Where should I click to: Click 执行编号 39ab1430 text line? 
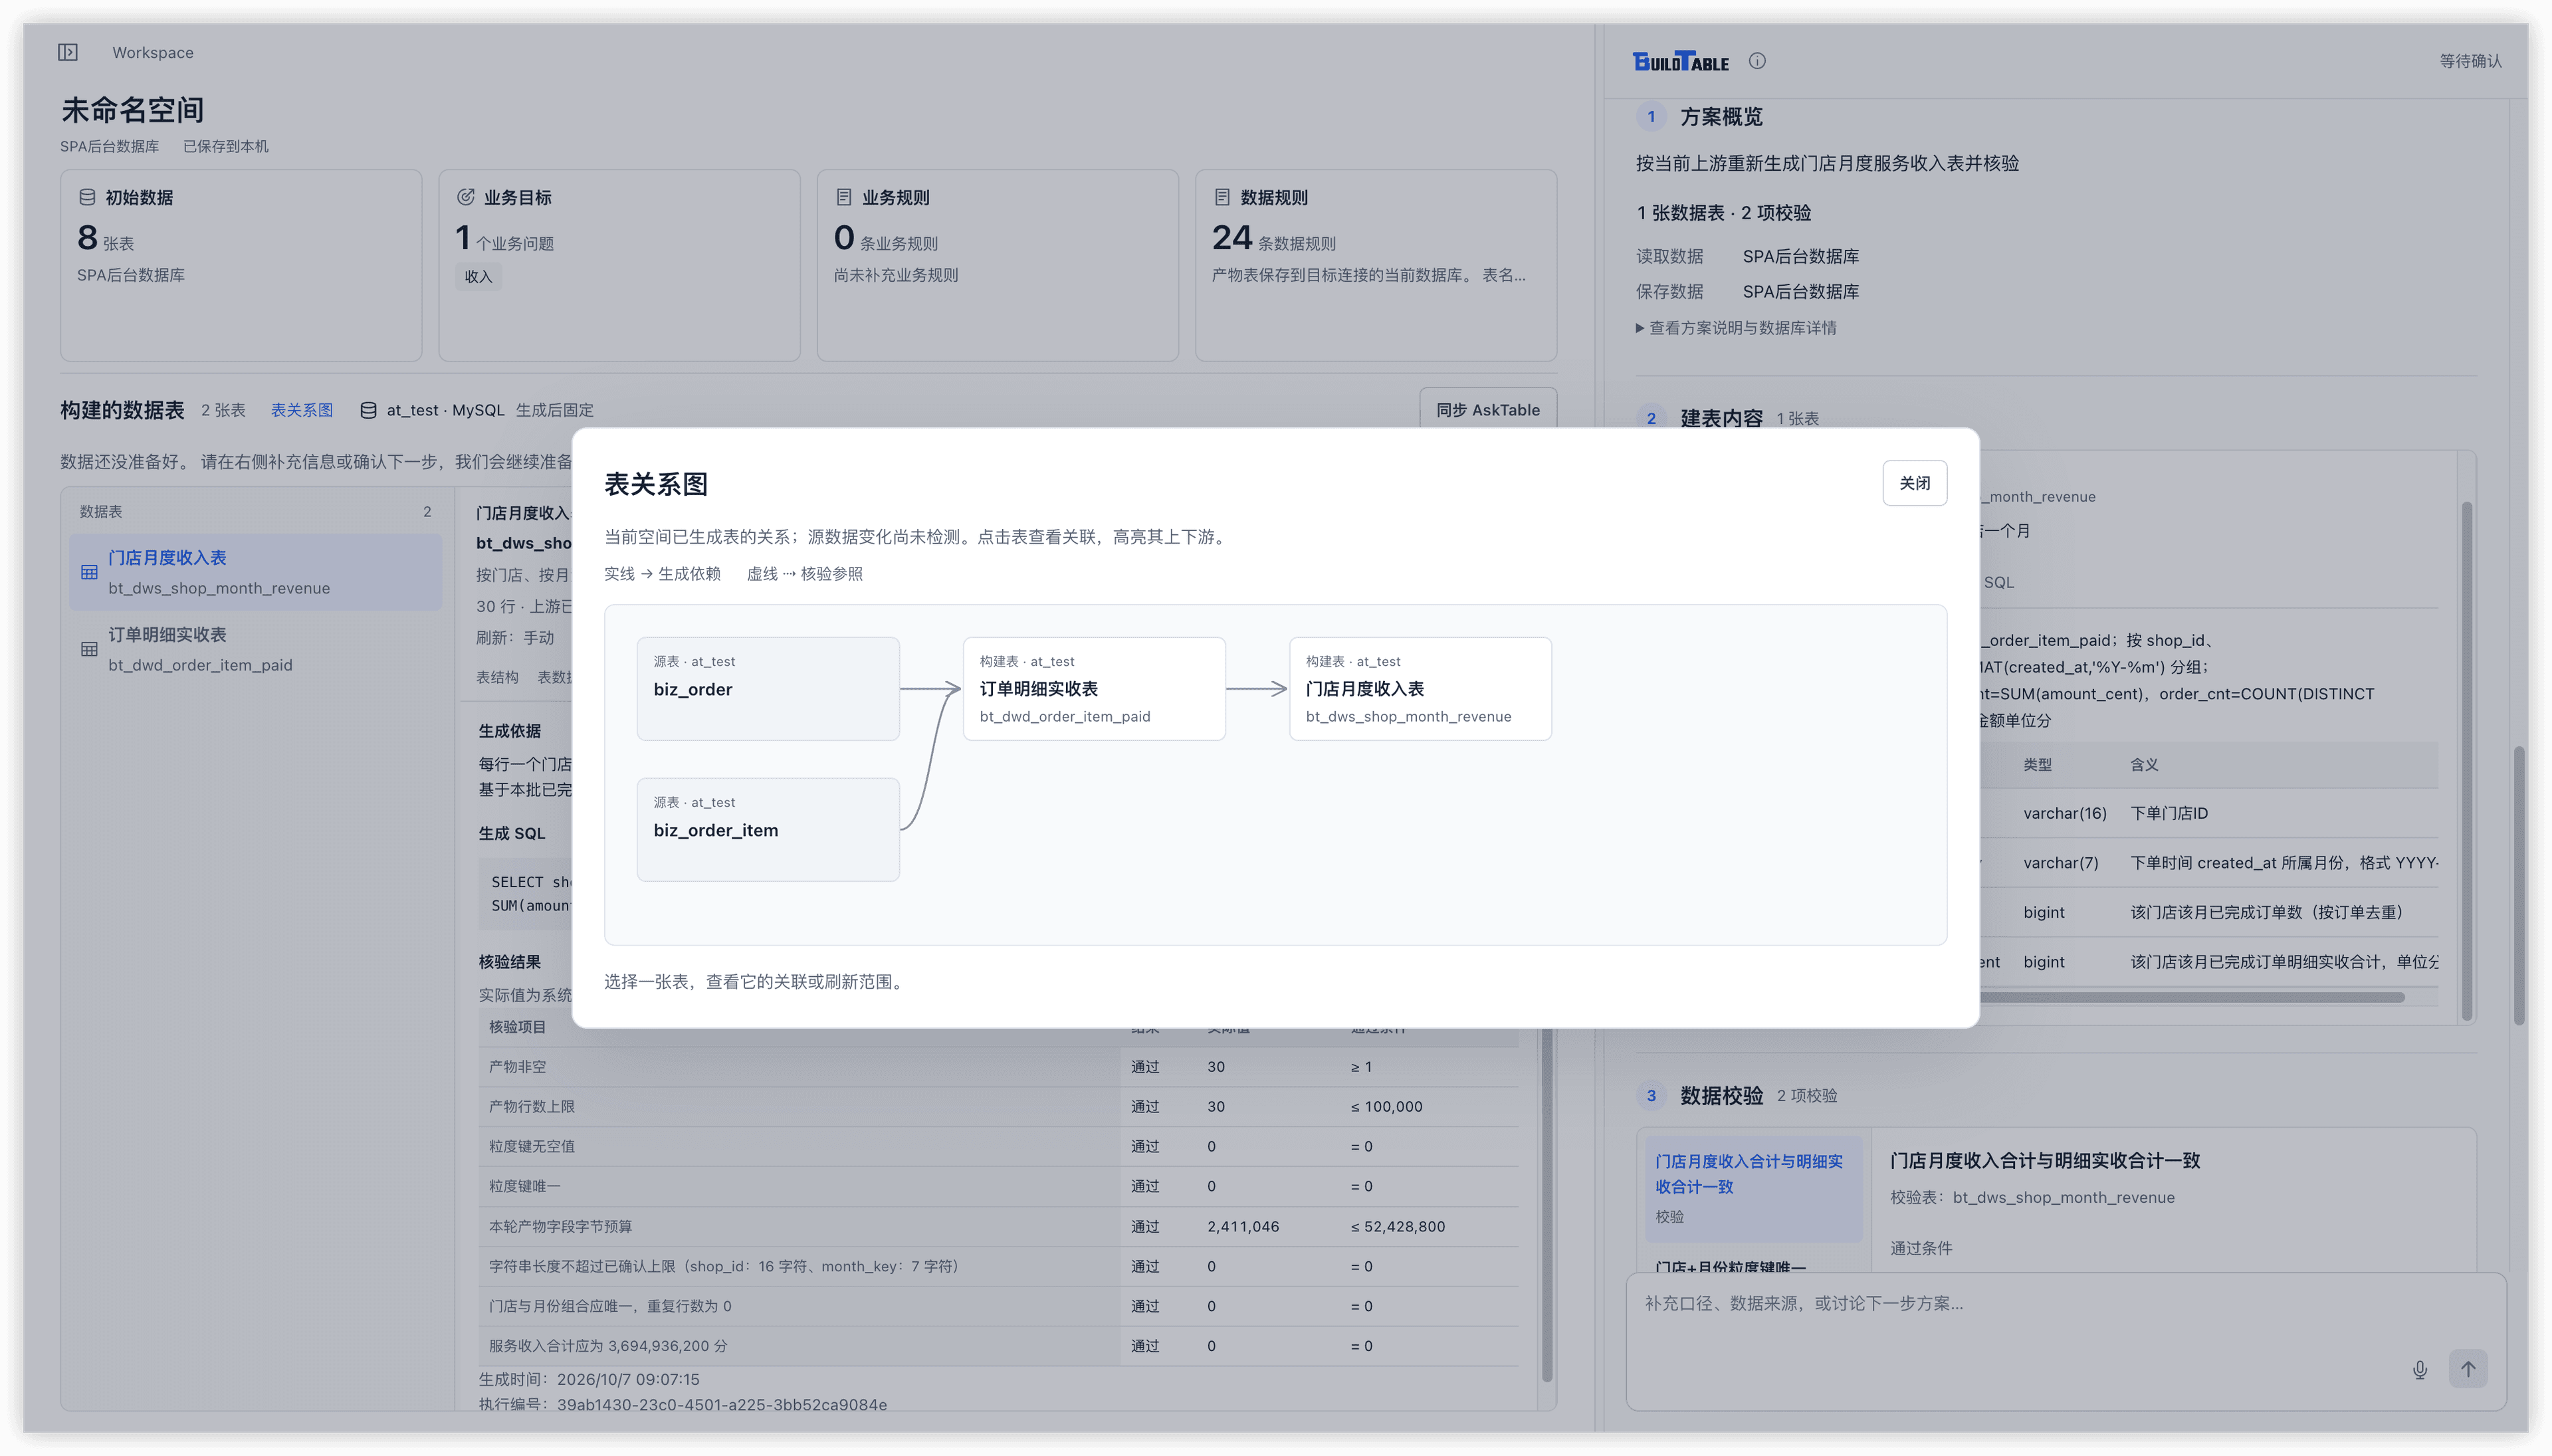[x=683, y=1404]
